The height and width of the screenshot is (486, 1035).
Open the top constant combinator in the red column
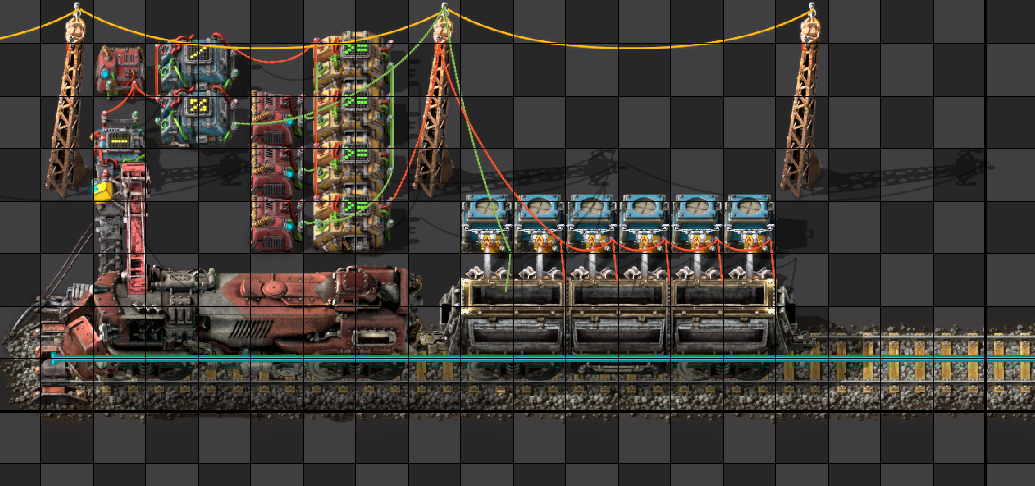[276, 119]
